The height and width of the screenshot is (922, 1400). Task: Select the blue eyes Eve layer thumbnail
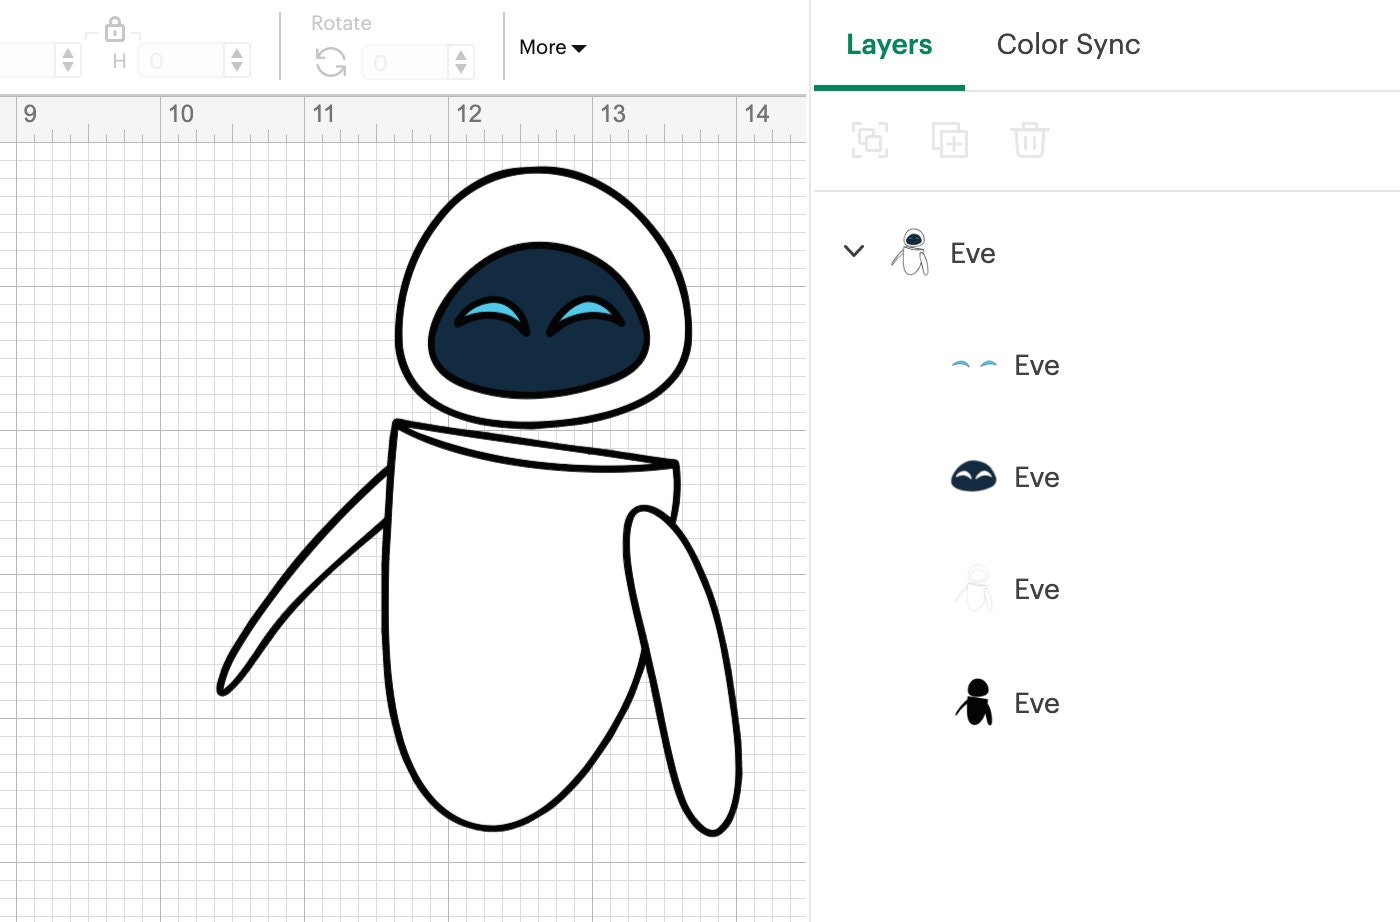(972, 364)
